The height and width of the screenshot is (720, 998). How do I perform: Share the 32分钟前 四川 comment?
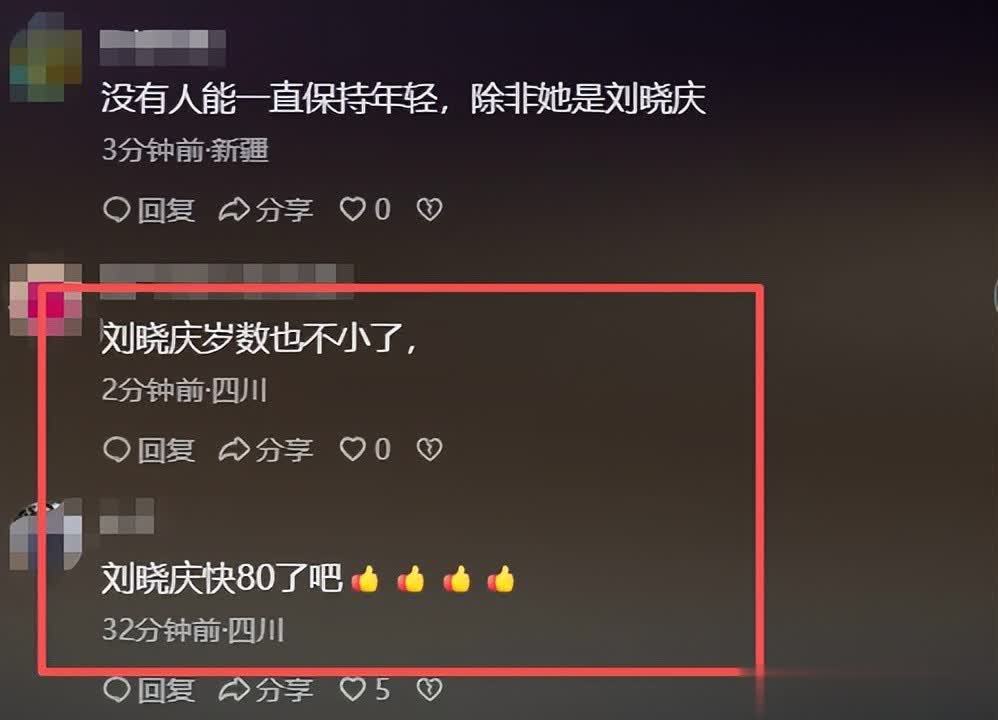pos(265,690)
